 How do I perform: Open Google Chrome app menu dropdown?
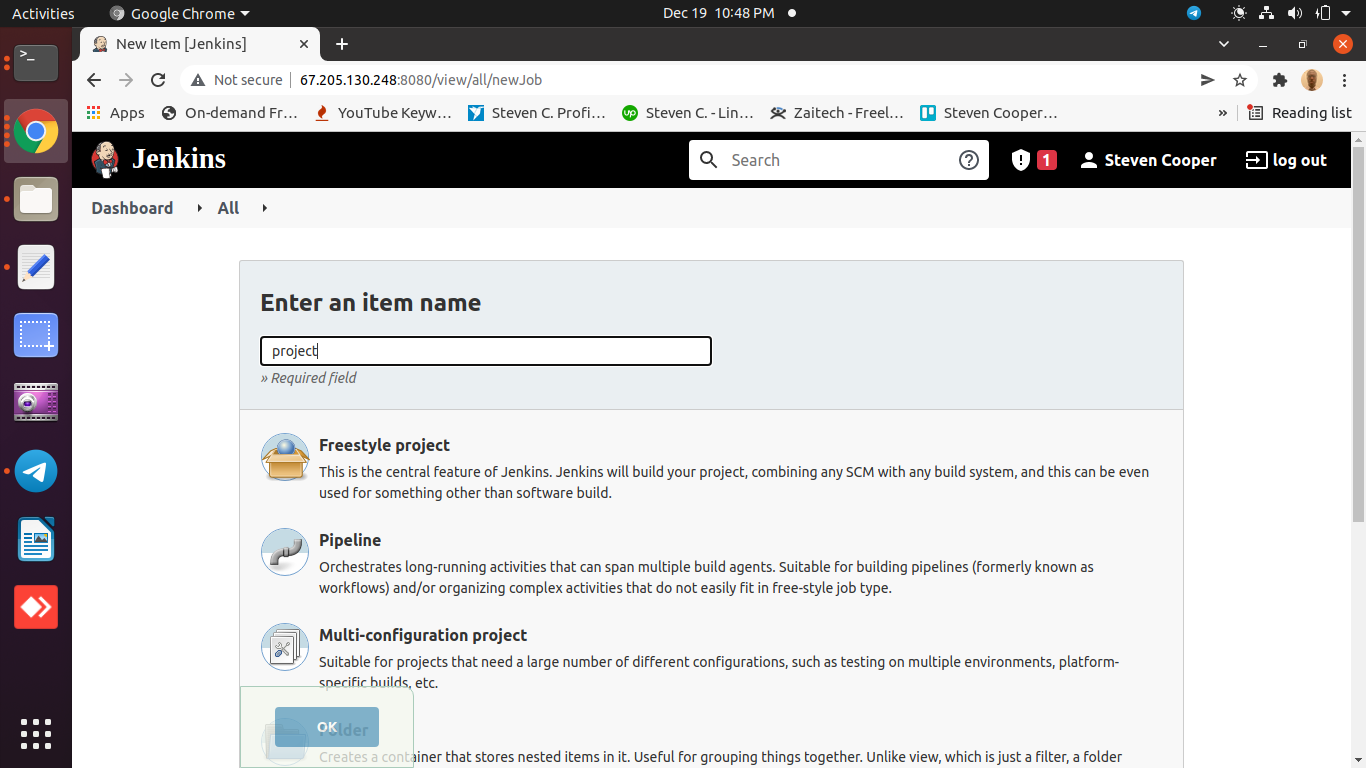179,13
